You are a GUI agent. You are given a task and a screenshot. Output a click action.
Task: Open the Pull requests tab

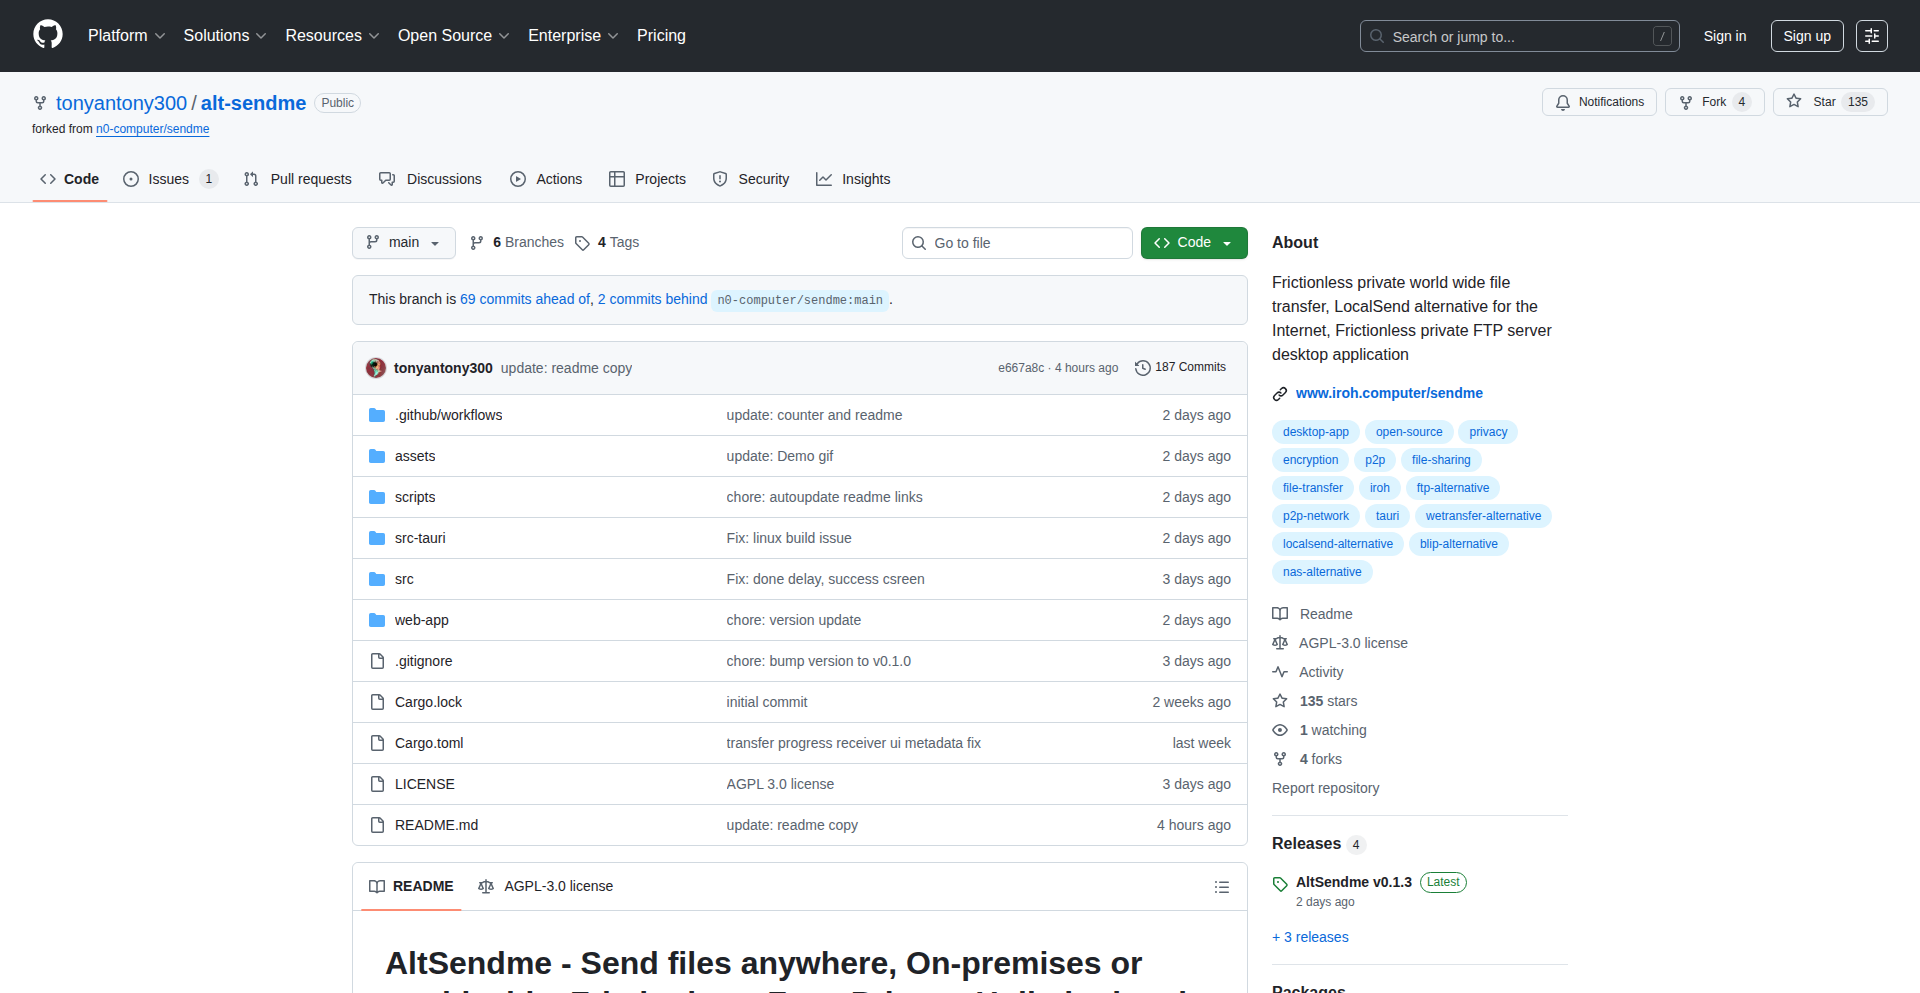pos(298,179)
